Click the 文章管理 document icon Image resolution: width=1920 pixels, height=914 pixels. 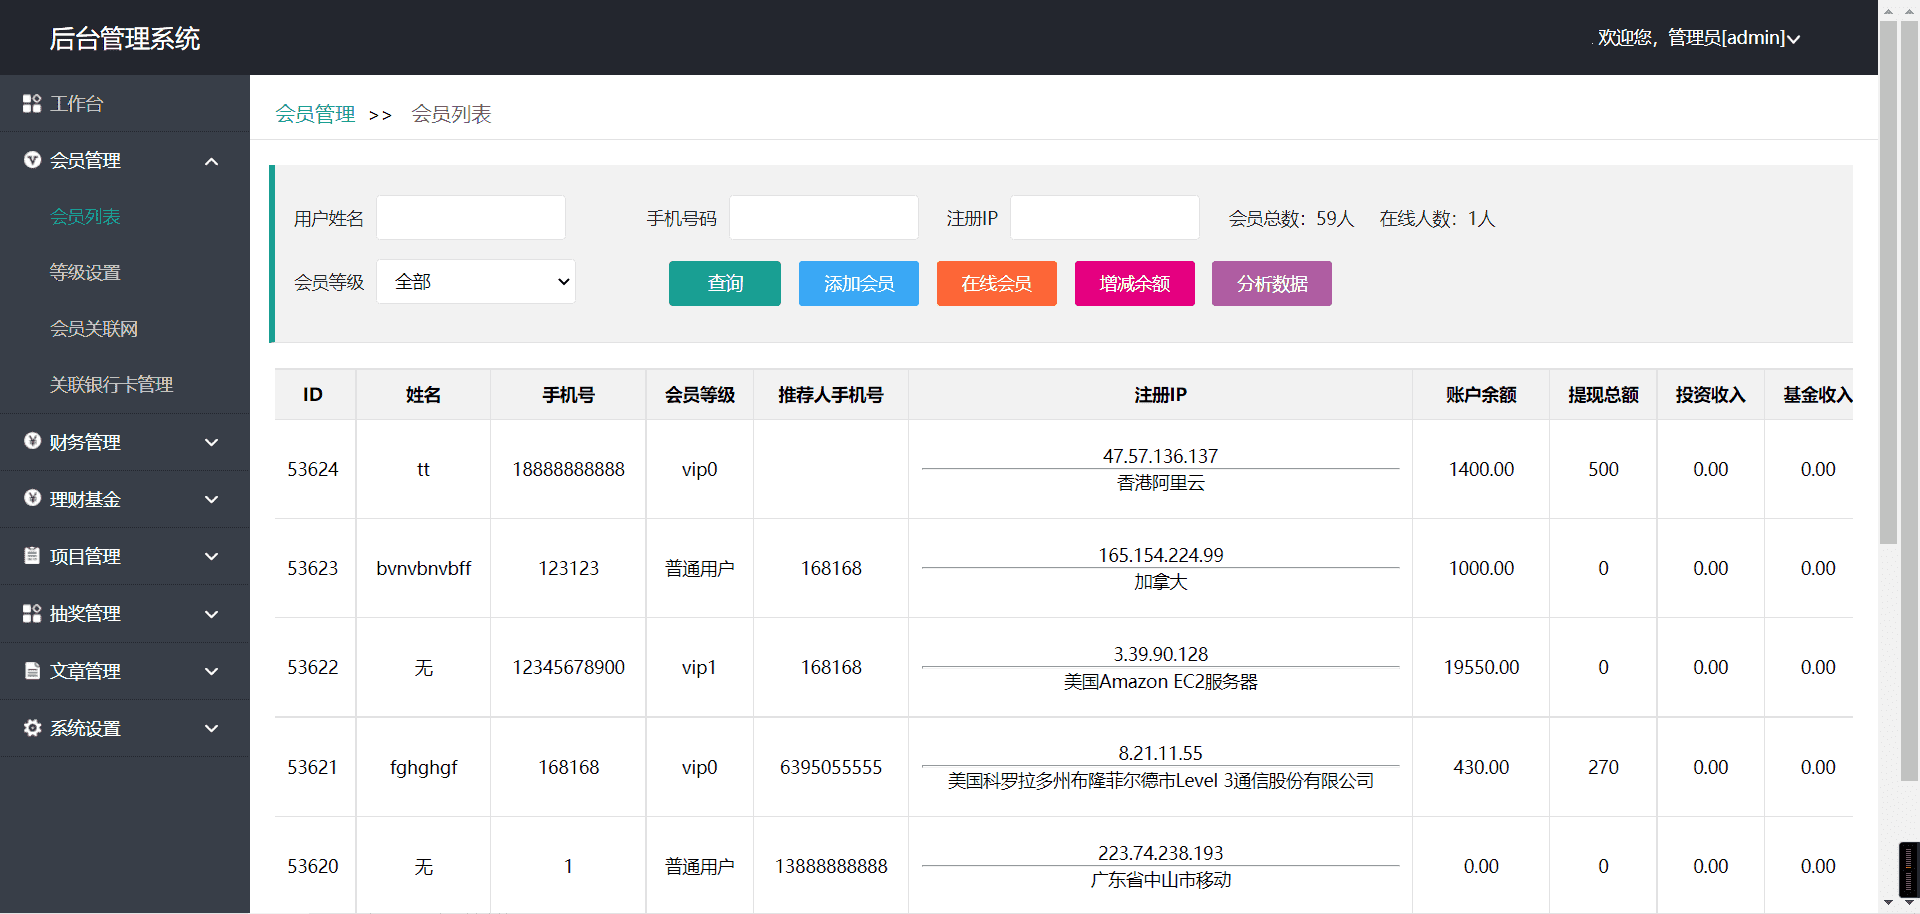pos(32,671)
